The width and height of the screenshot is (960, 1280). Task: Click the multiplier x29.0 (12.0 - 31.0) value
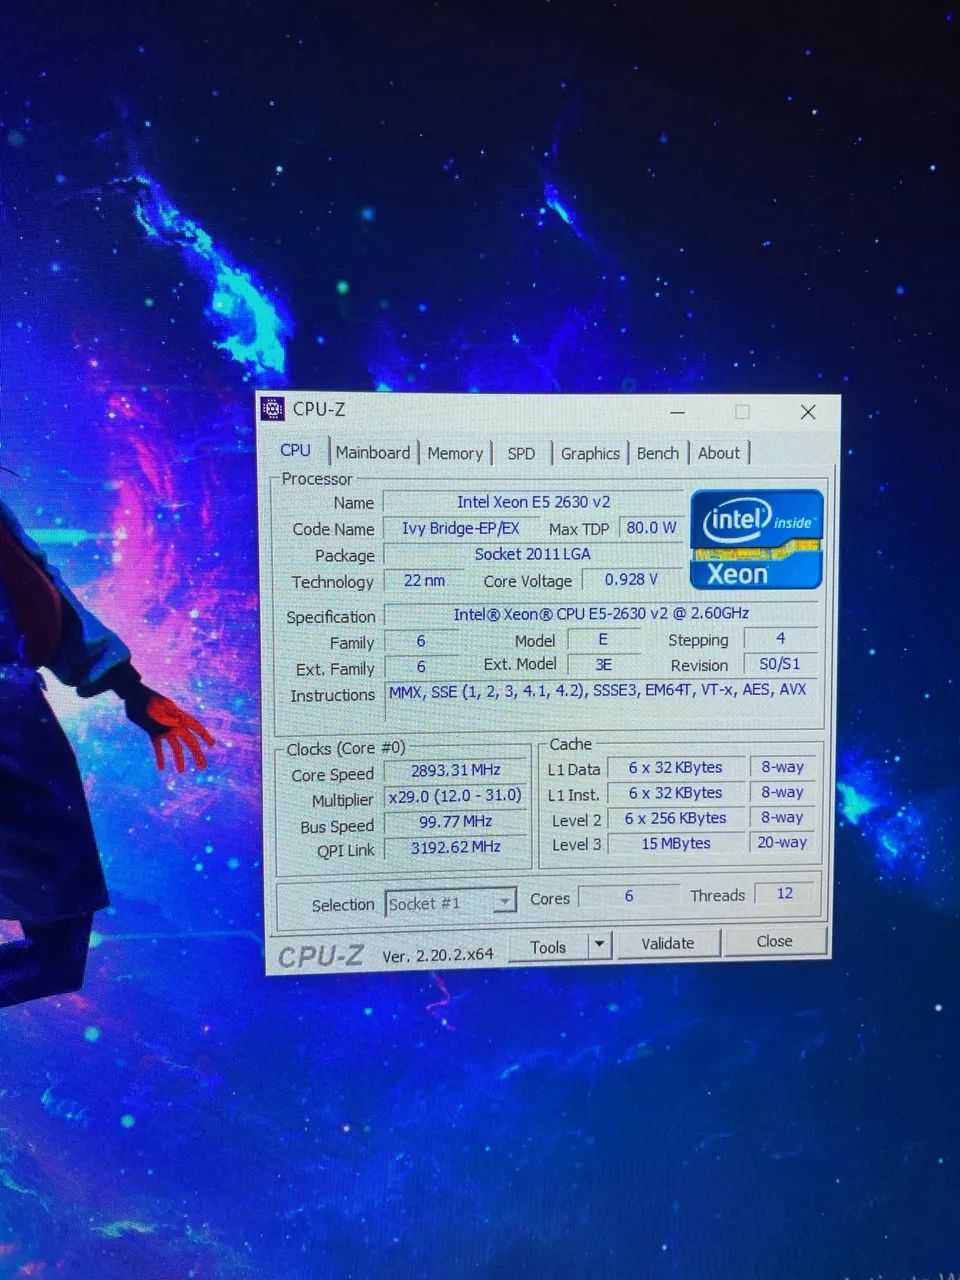(x=456, y=796)
